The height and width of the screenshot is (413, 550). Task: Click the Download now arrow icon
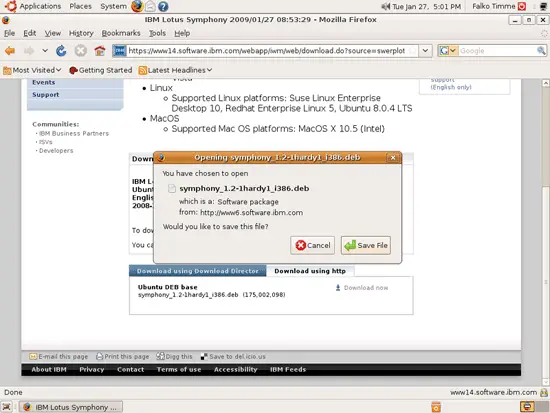point(338,288)
